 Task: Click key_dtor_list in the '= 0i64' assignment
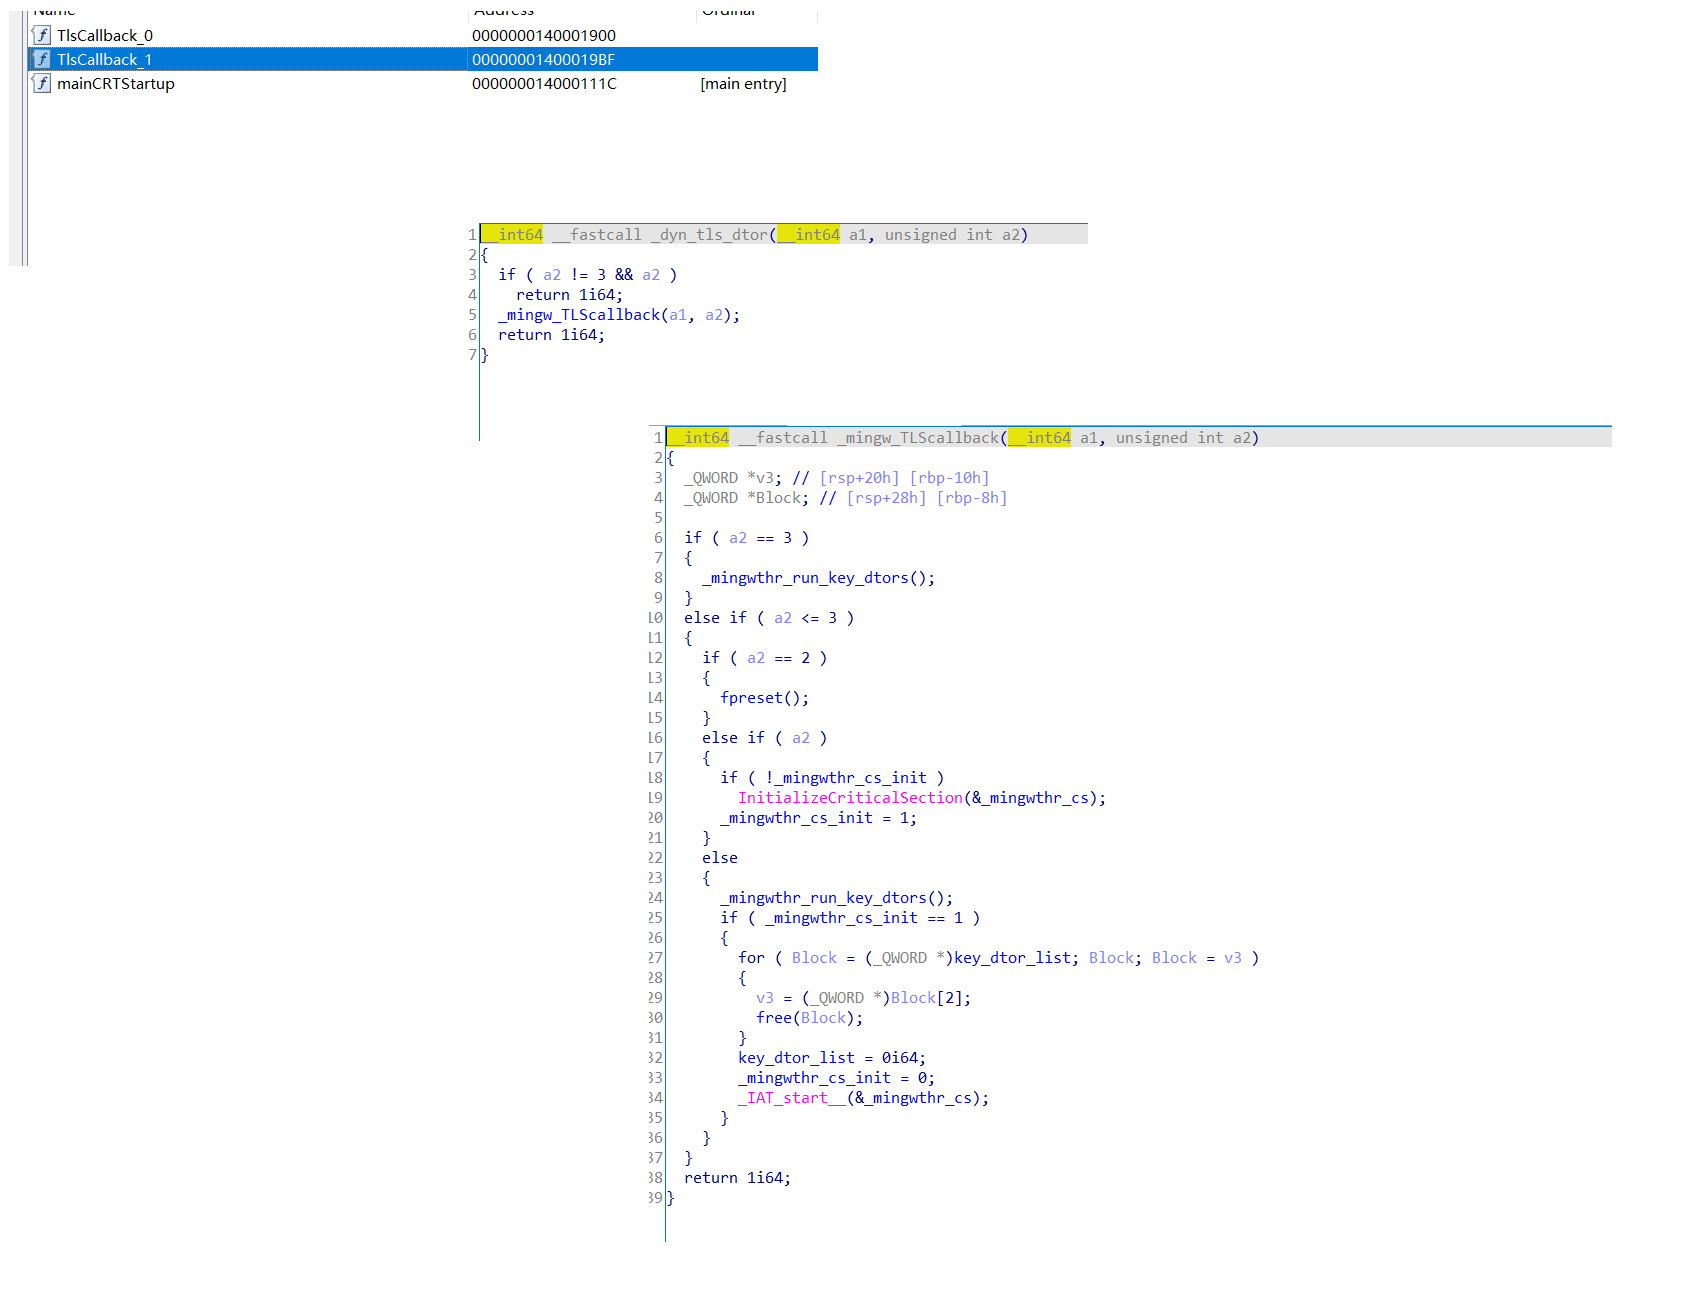coord(796,1058)
